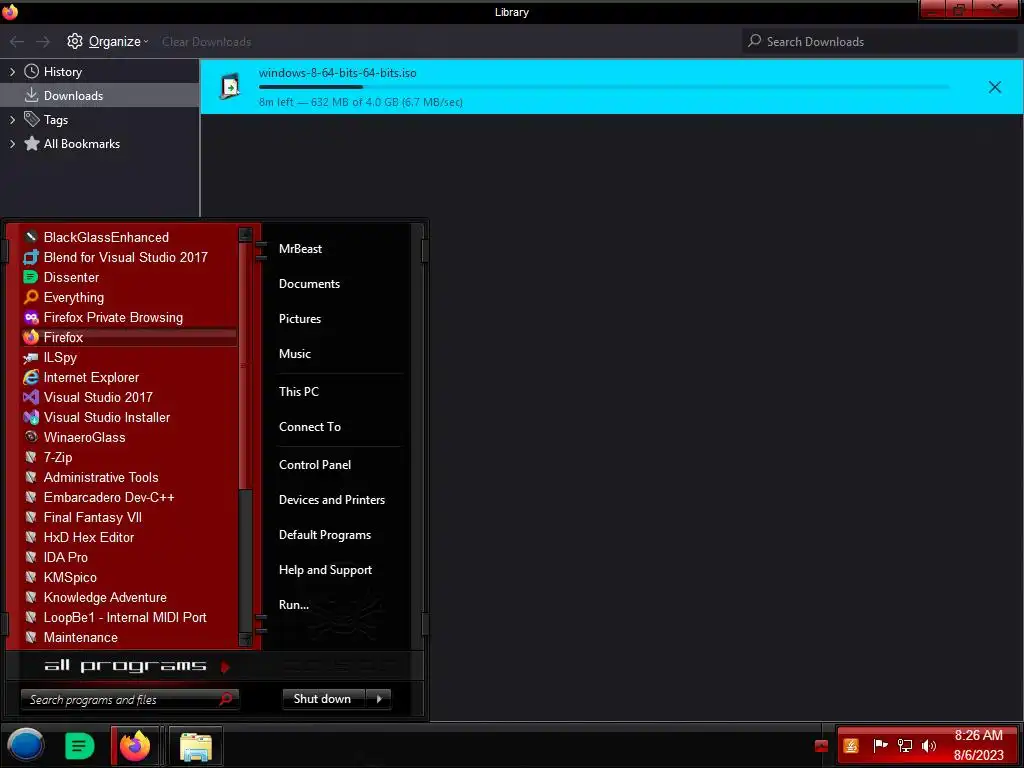Open Help and Support
The image size is (1024, 768).
[x=325, y=570]
